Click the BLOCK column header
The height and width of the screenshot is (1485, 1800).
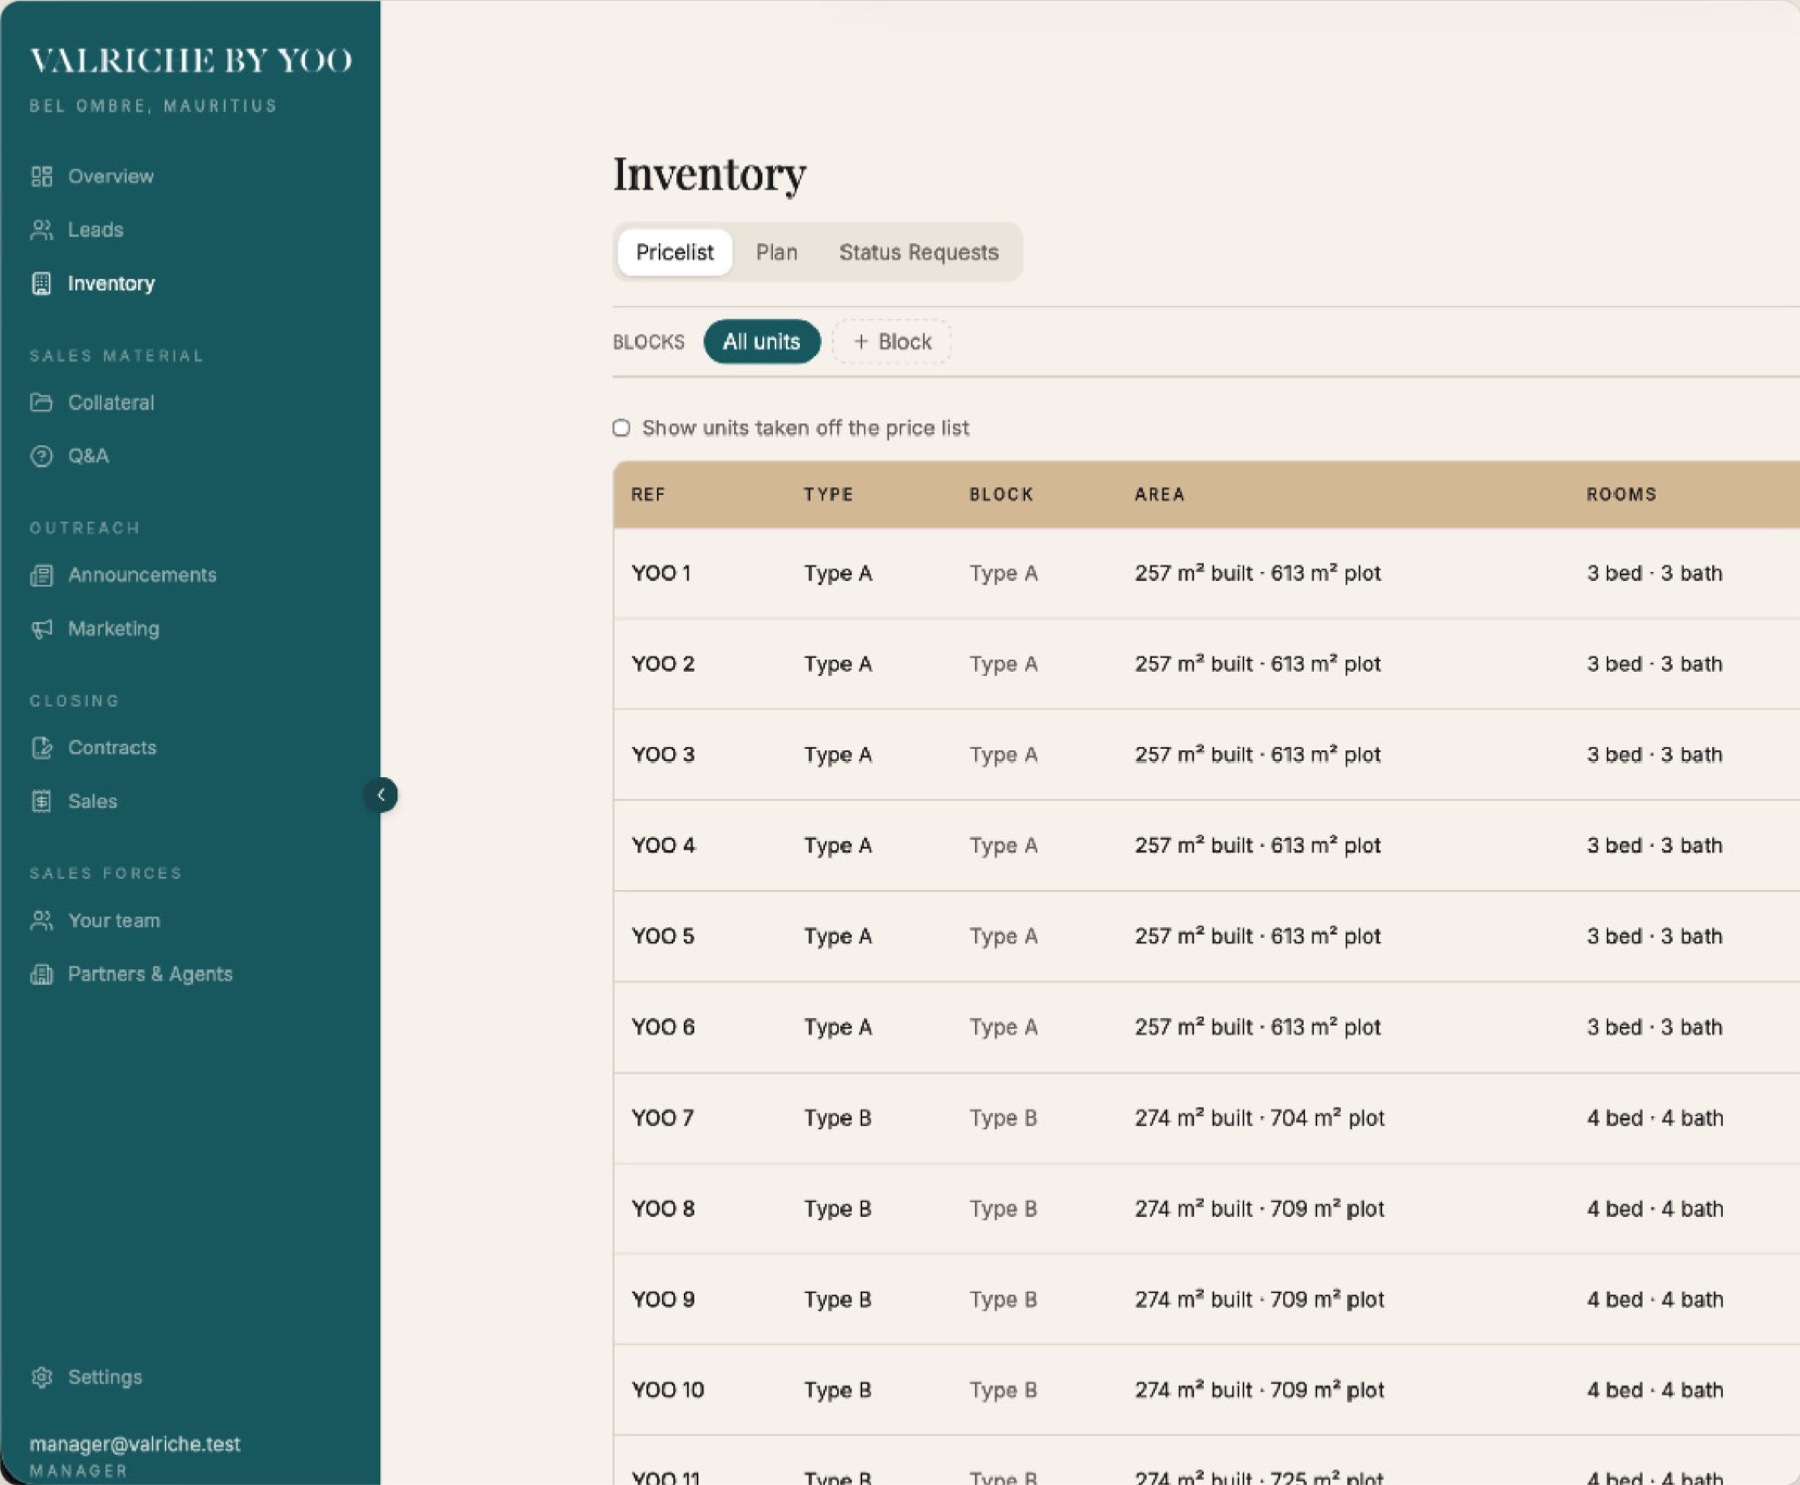click(1001, 494)
